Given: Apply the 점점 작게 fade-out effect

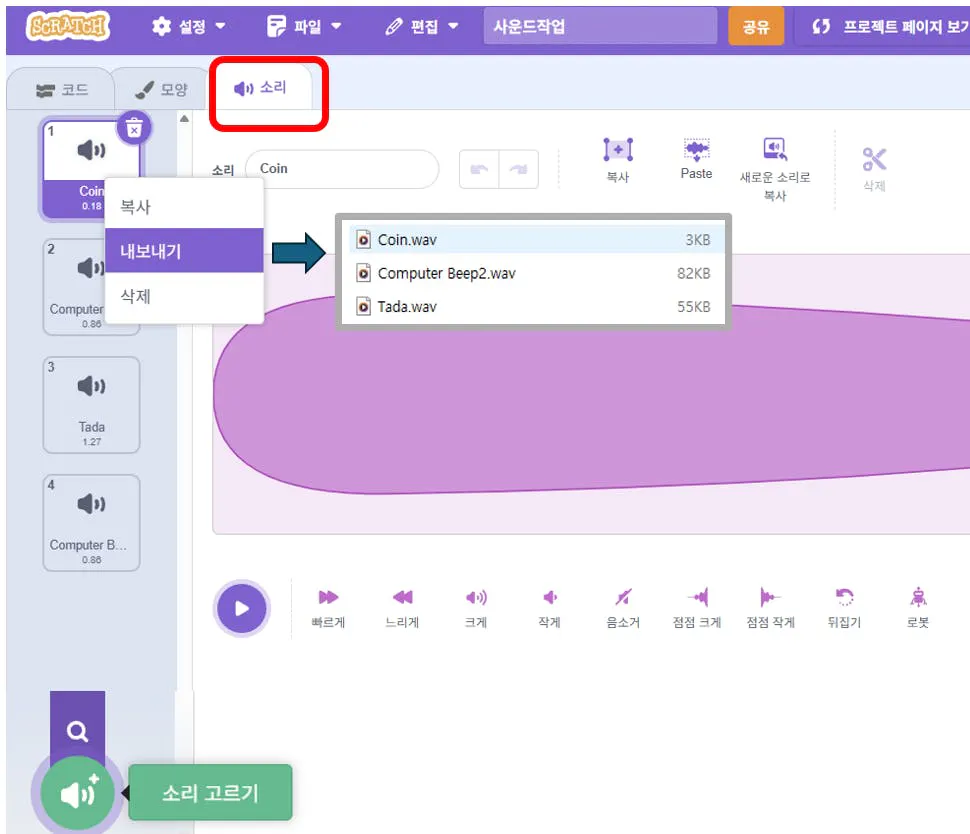Looking at the screenshot, I should [770, 605].
